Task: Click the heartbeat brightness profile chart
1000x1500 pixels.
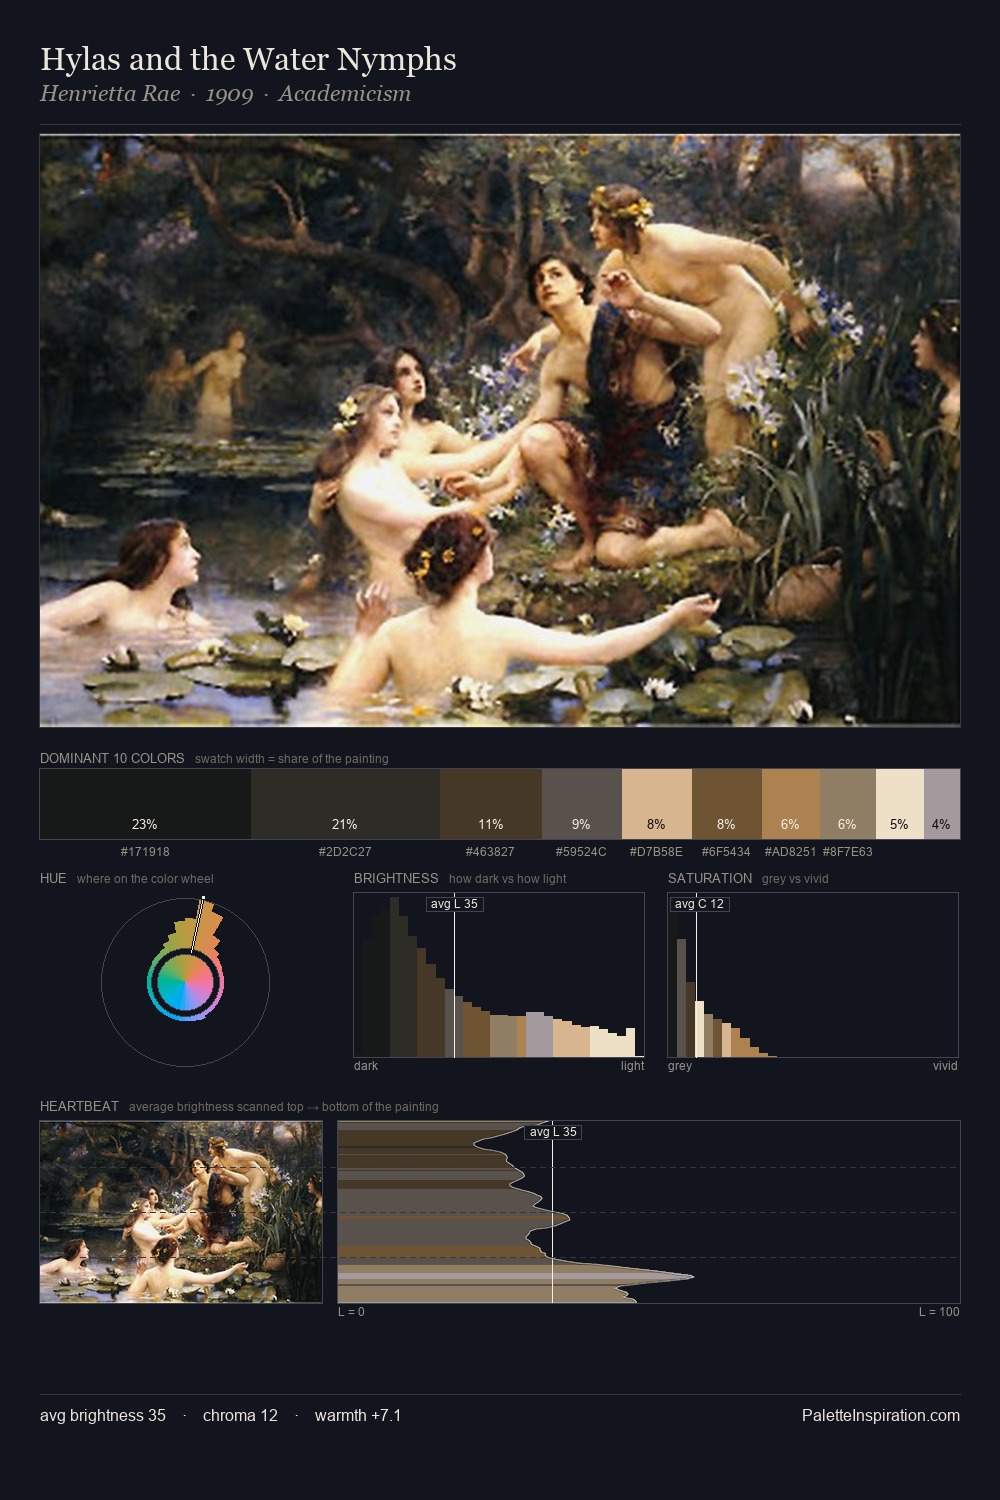Action: pyautogui.click(x=649, y=1212)
